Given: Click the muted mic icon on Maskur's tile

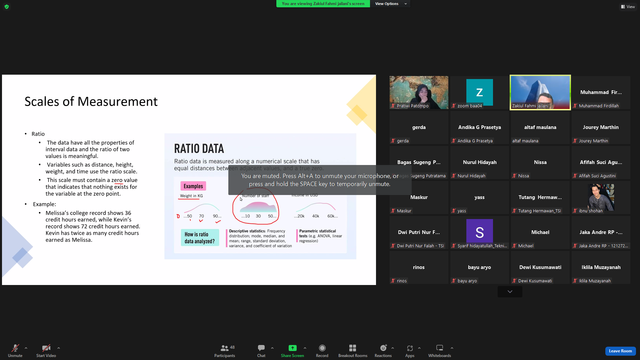Looking at the screenshot, I should 393,211.
